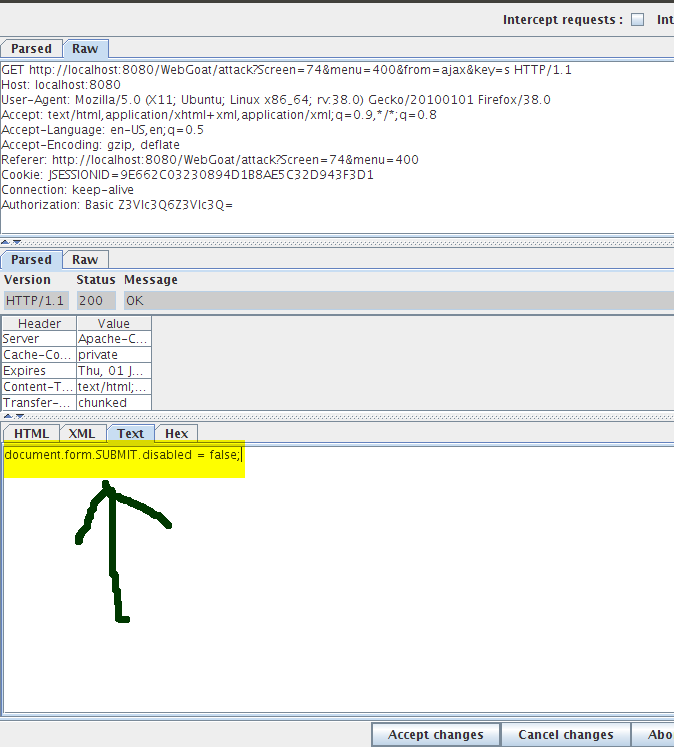Select the request Raw tab at top
Image resolution: width=674 pixels, height=747 pixels.
pos(85,48)
